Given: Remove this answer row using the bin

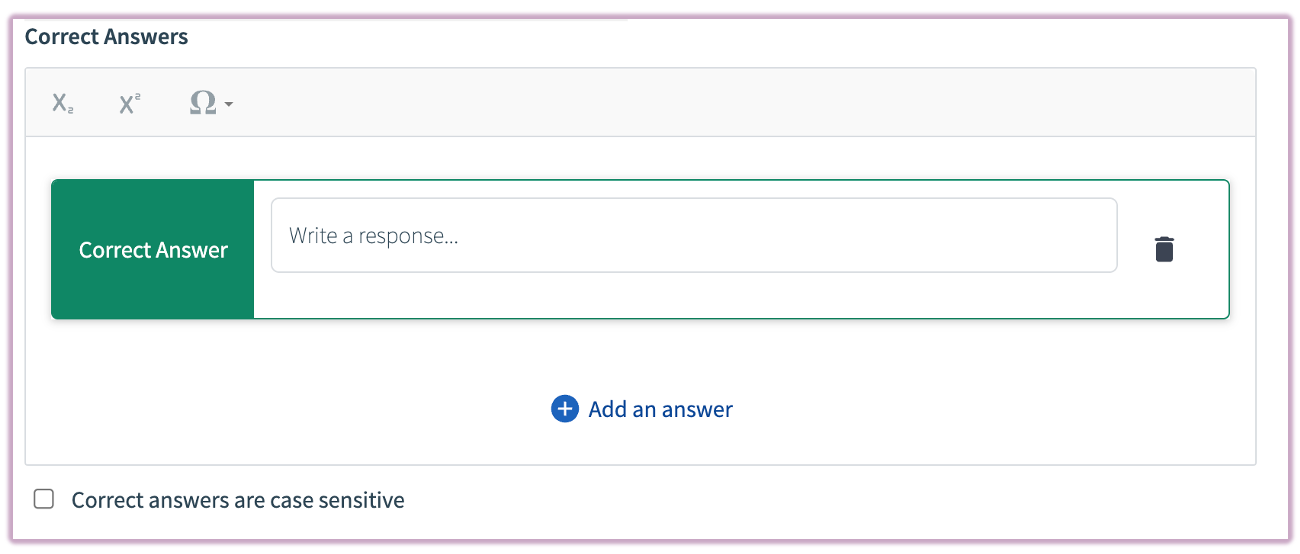Looking at the screenshot, I should pyautogui.click(x=1164, y=249).
